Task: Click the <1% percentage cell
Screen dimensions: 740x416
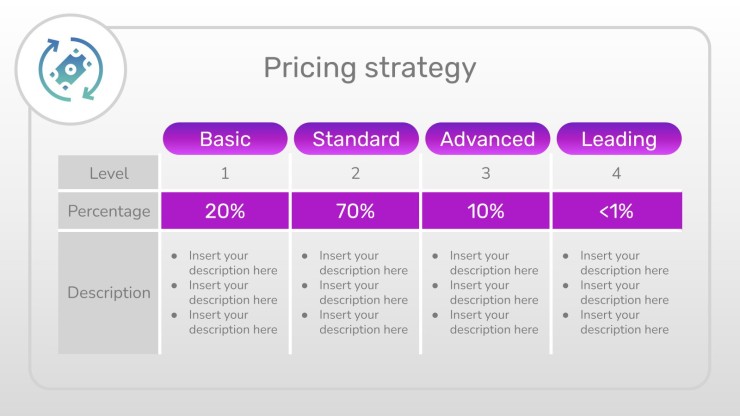Action: (617, 211)
